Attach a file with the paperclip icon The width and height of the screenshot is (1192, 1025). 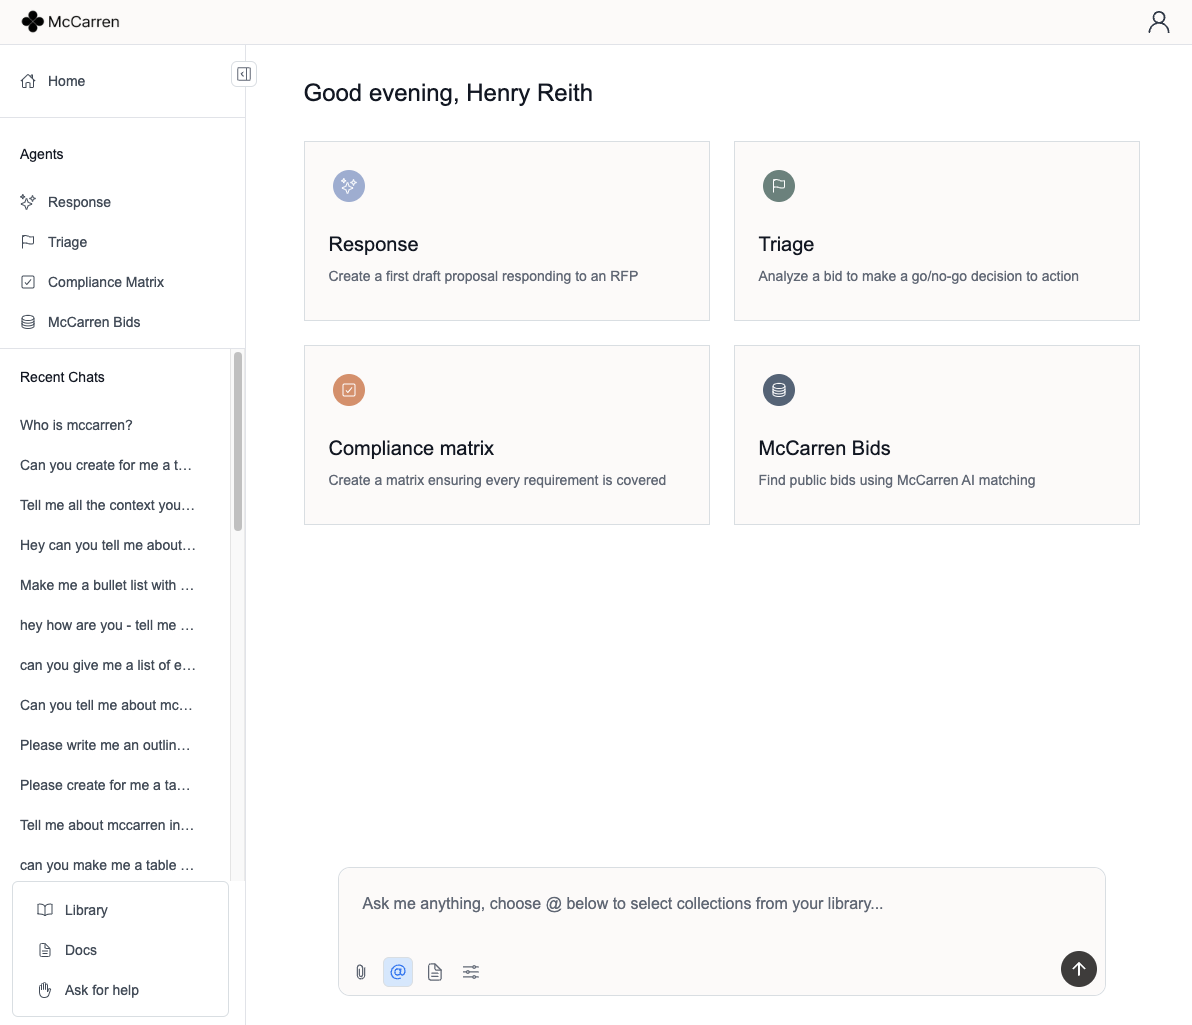coord(361,972)
